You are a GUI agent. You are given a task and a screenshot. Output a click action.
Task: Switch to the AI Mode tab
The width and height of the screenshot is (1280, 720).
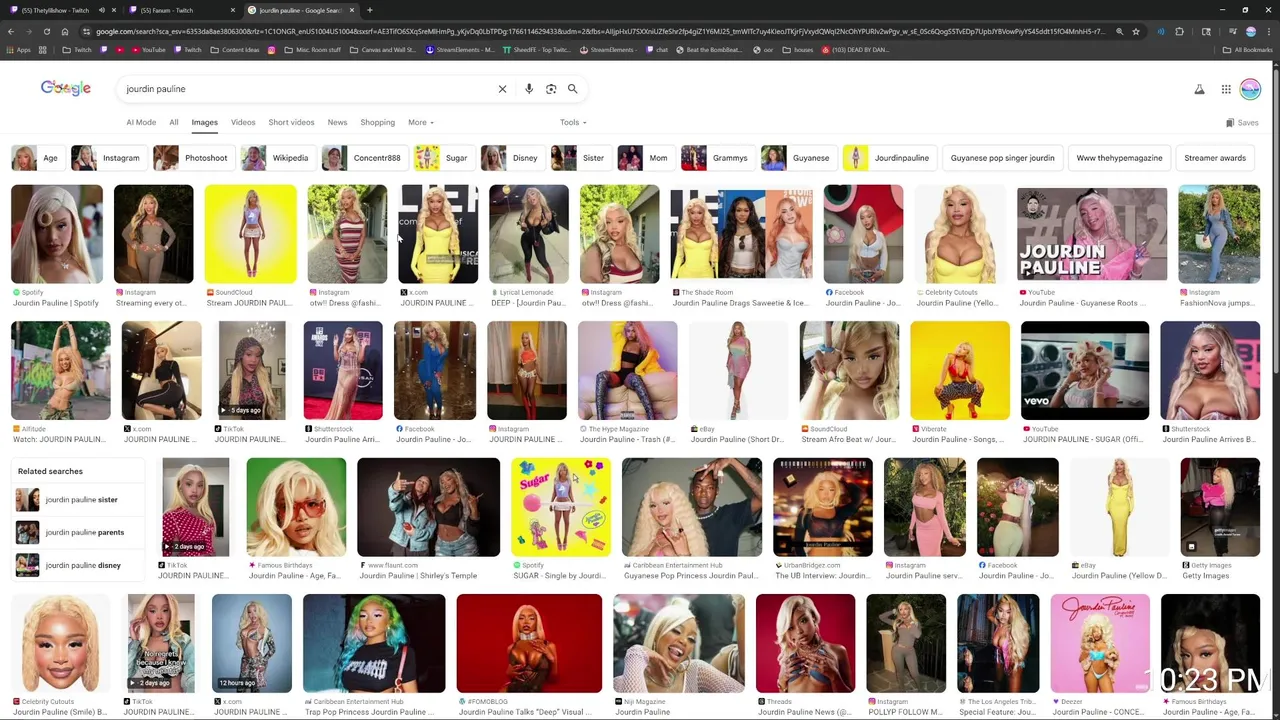pyautogui.click(x=141, y=122)
